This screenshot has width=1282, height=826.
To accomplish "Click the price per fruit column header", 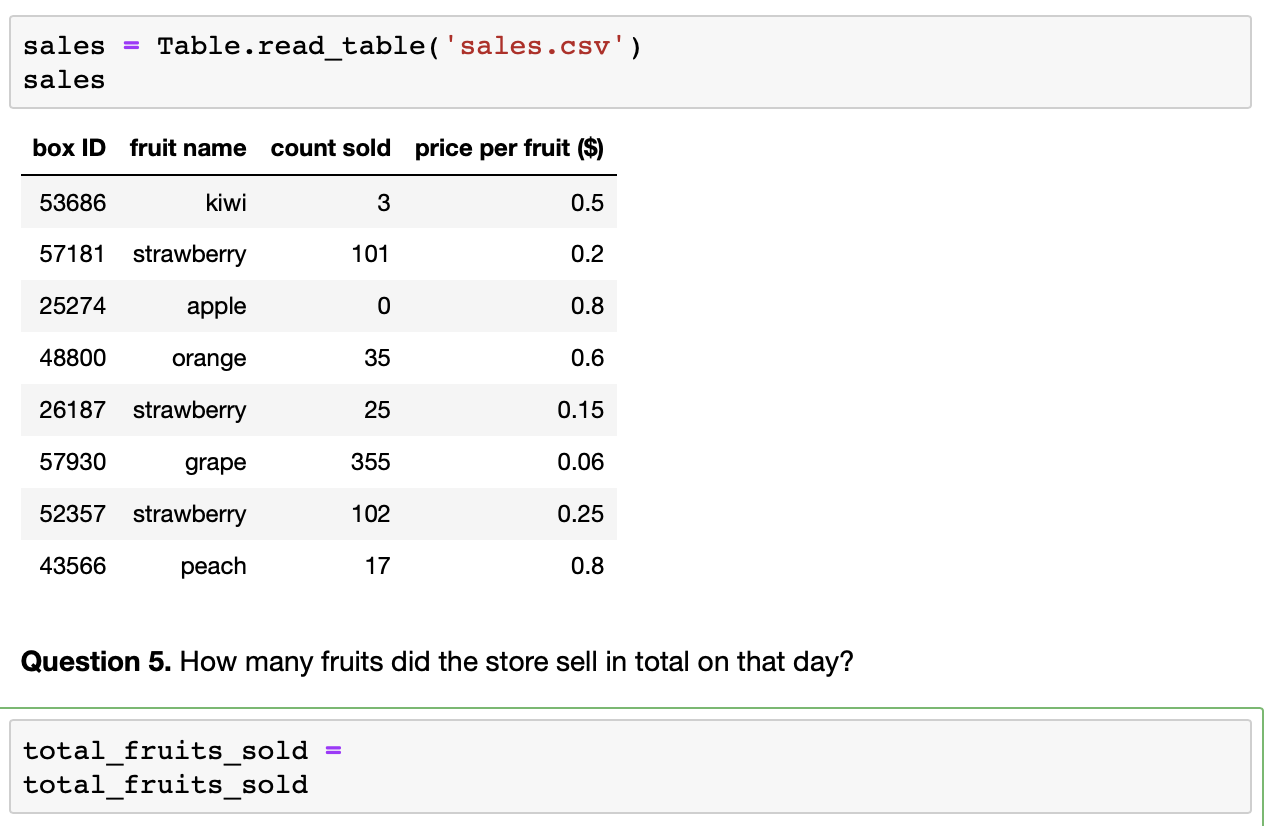I will coord(510,148).
